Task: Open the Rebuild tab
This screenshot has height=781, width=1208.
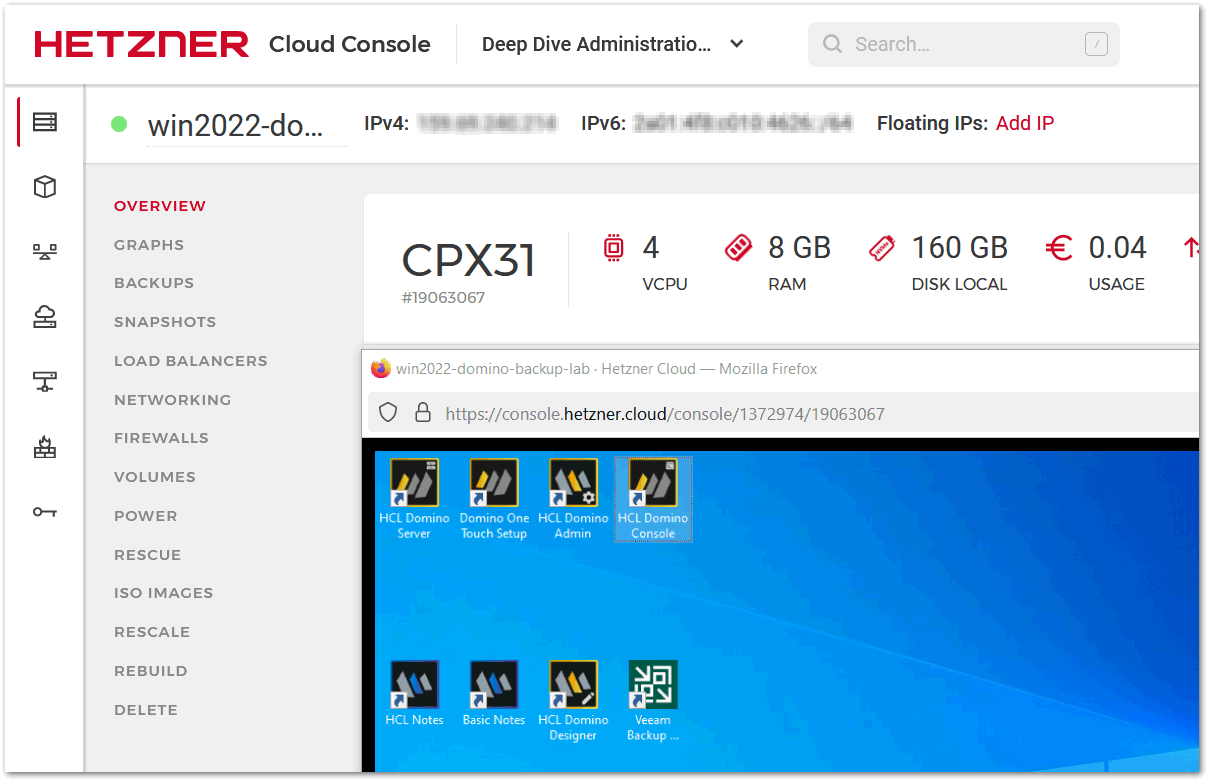Action: 151,671
